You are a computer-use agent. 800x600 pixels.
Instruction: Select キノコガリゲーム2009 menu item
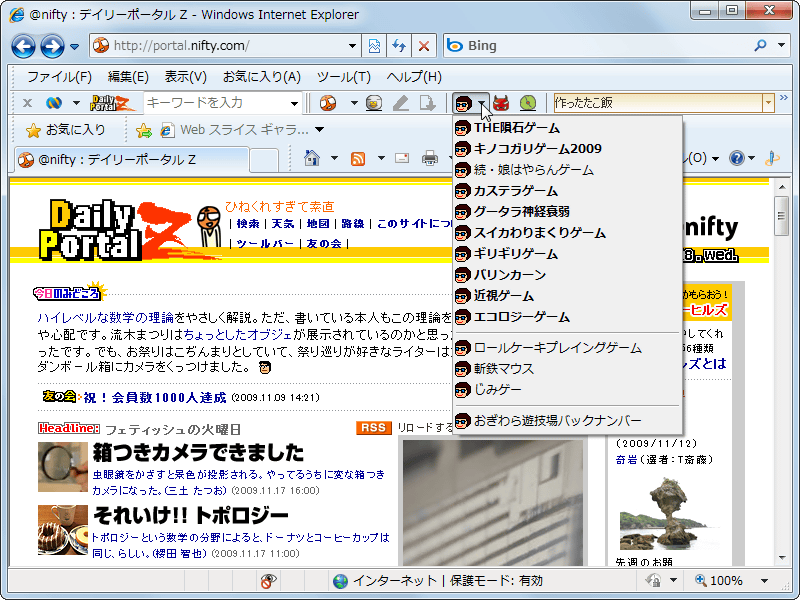567,149
